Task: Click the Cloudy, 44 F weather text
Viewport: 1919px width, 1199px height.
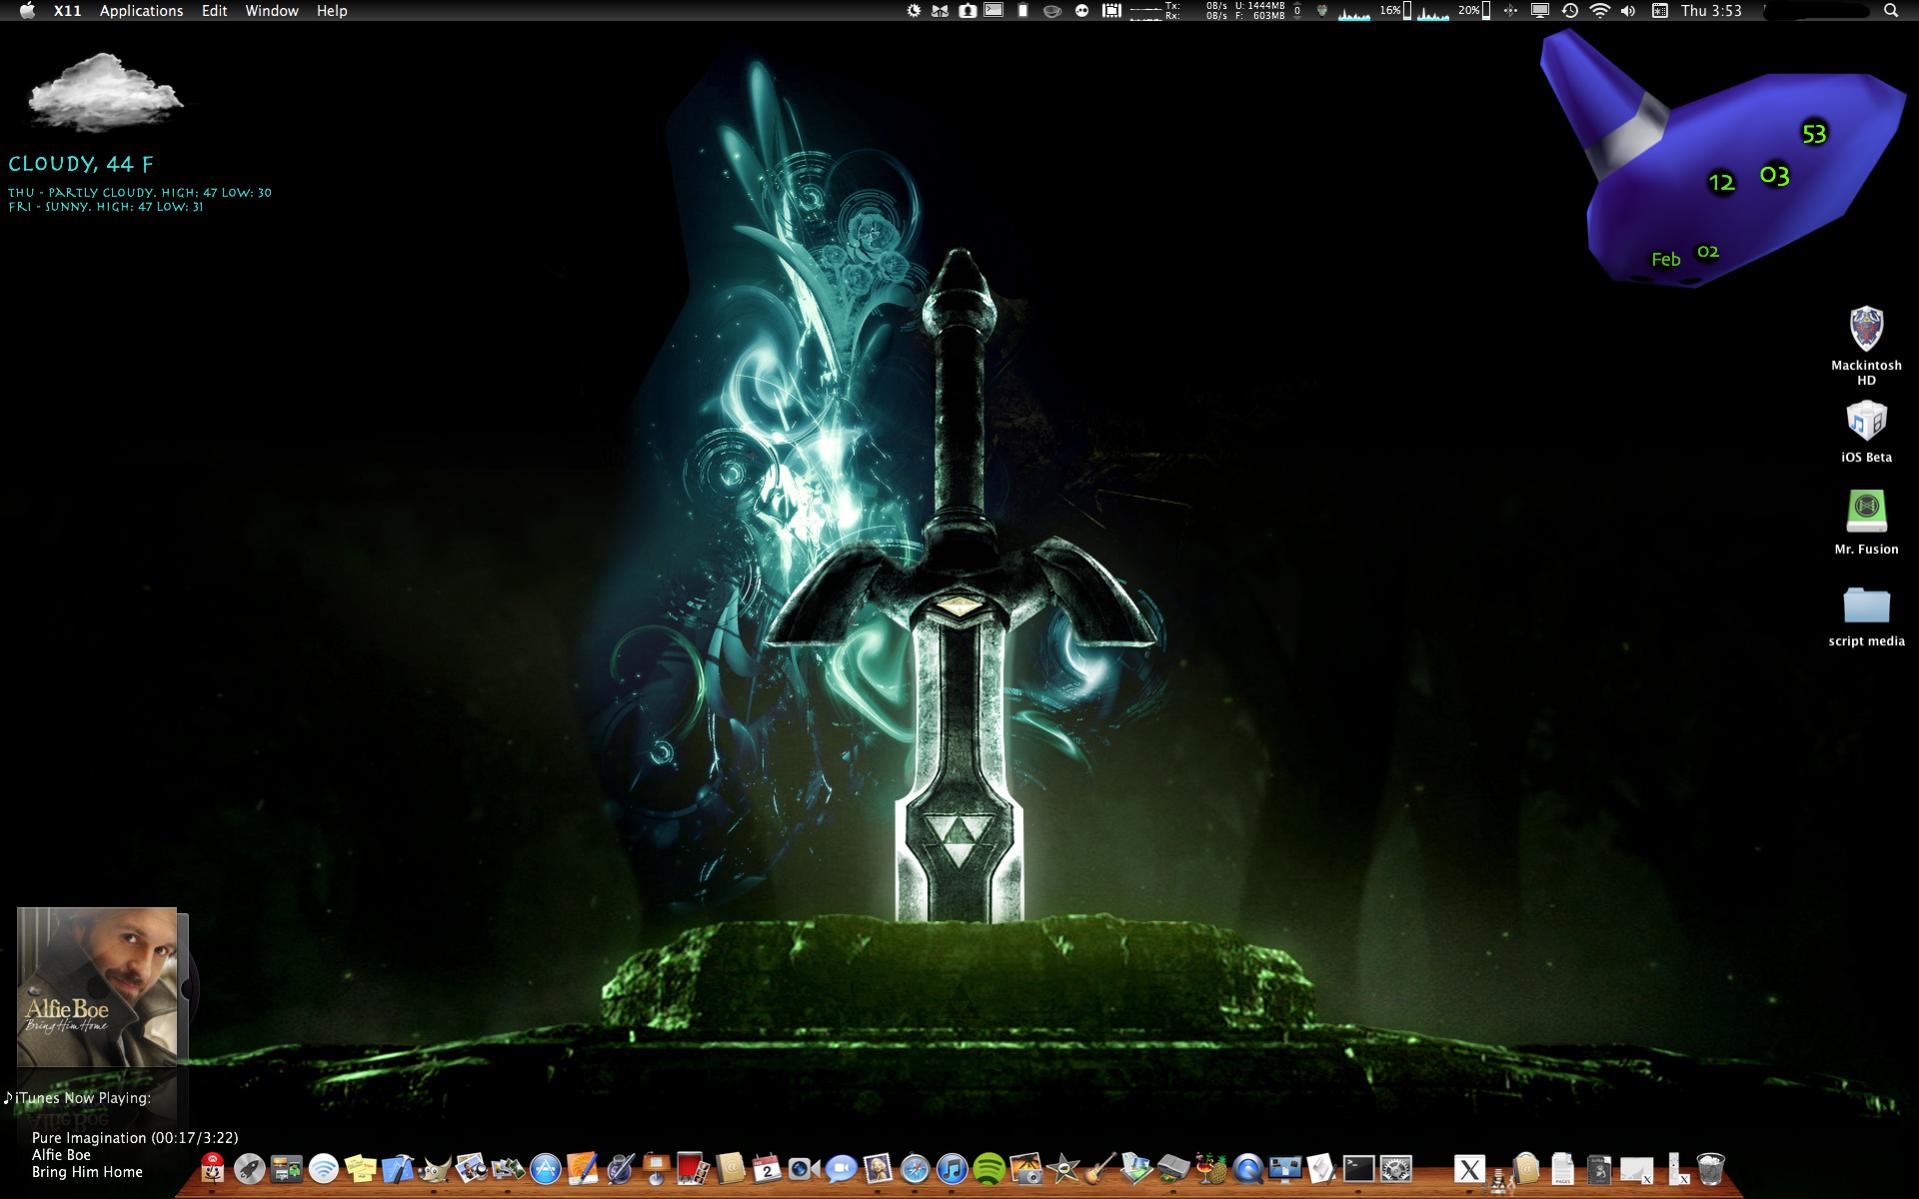Action: click(x=81, y=164)
